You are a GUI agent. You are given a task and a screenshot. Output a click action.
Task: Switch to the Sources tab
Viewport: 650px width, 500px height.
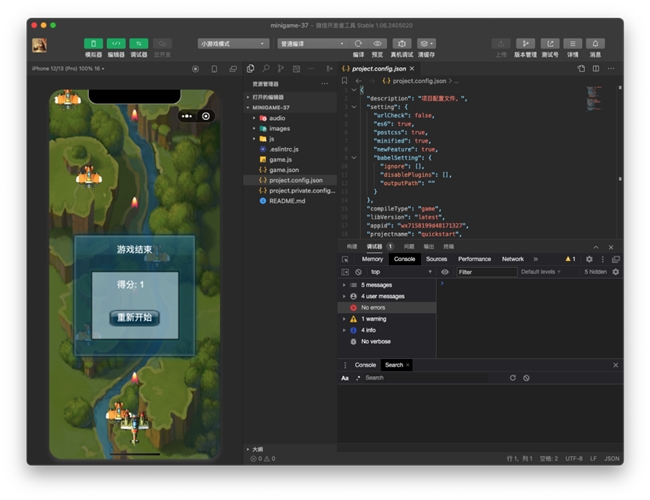(x=437, y=259)
